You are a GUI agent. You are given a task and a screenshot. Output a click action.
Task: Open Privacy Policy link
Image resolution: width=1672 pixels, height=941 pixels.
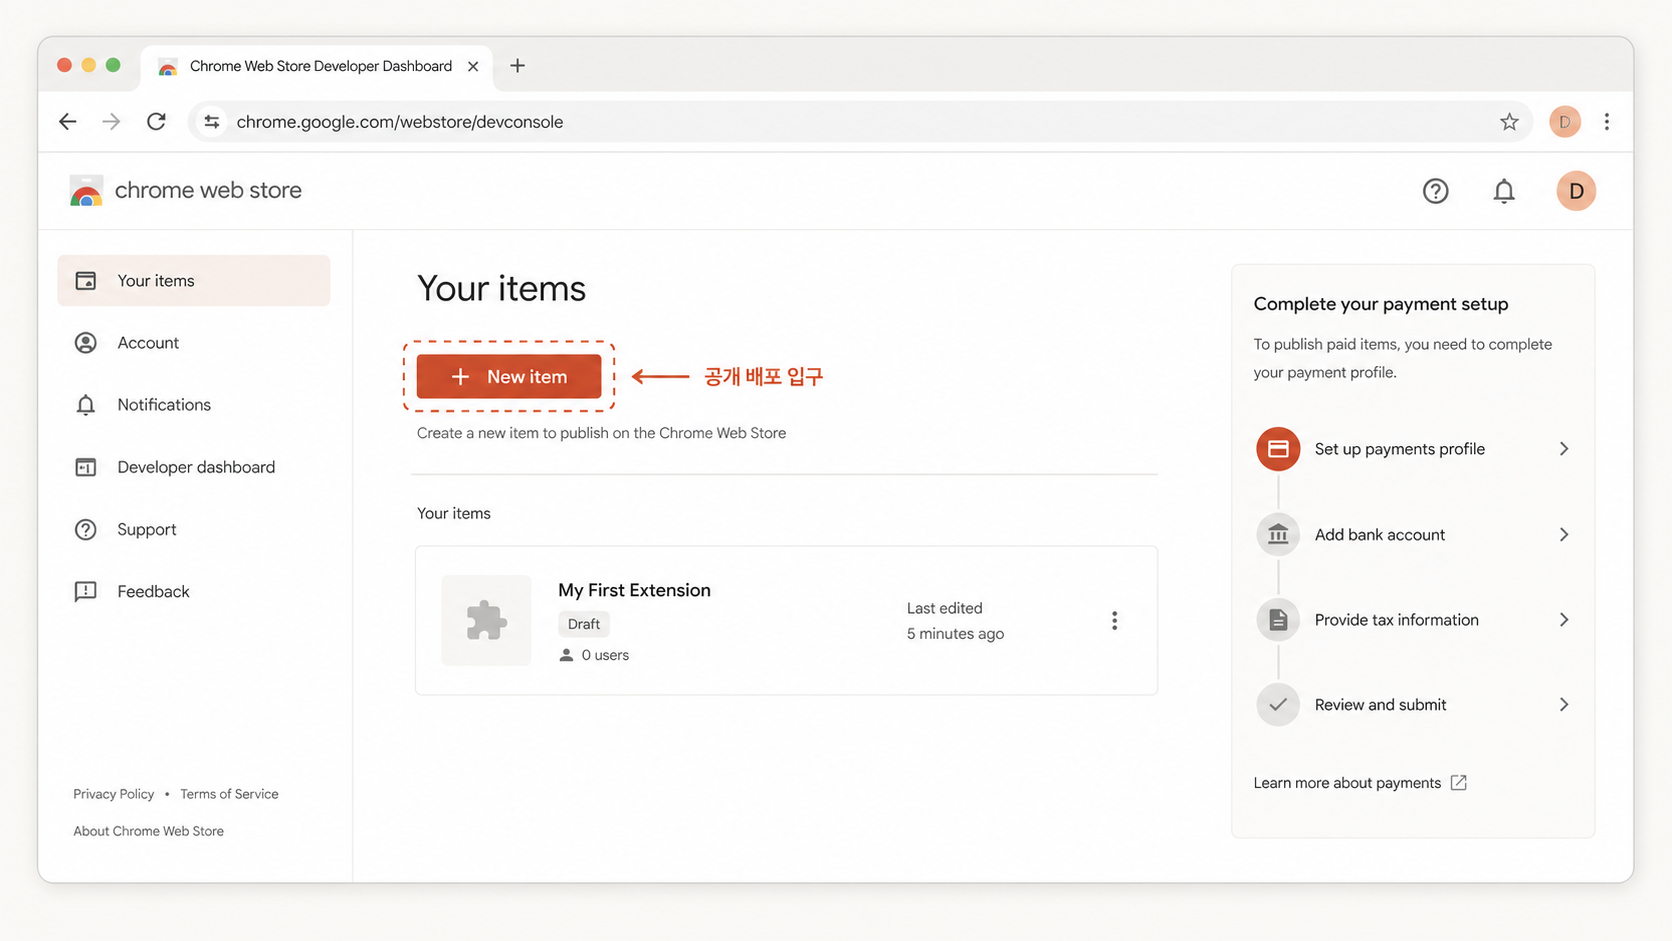pyautogui.click(x=114, y=794)
